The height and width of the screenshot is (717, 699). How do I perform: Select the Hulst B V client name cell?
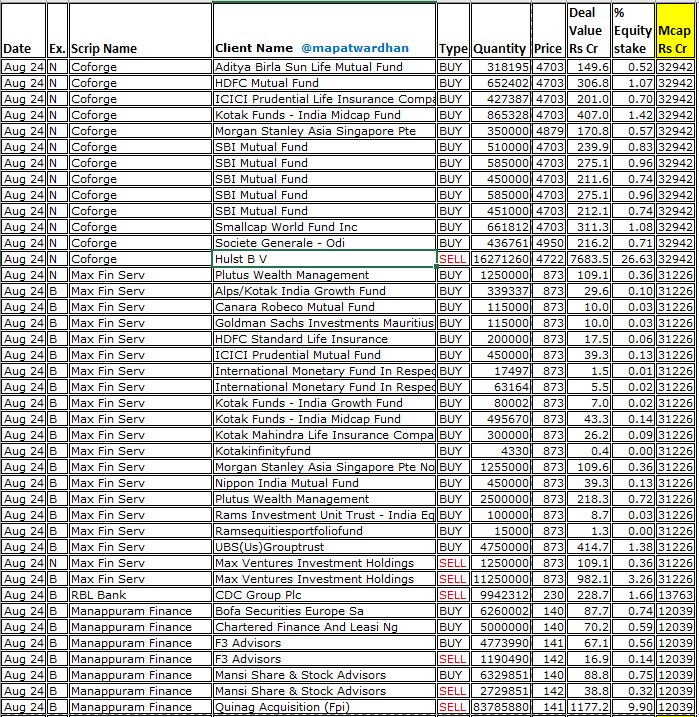tap(324, 259)
